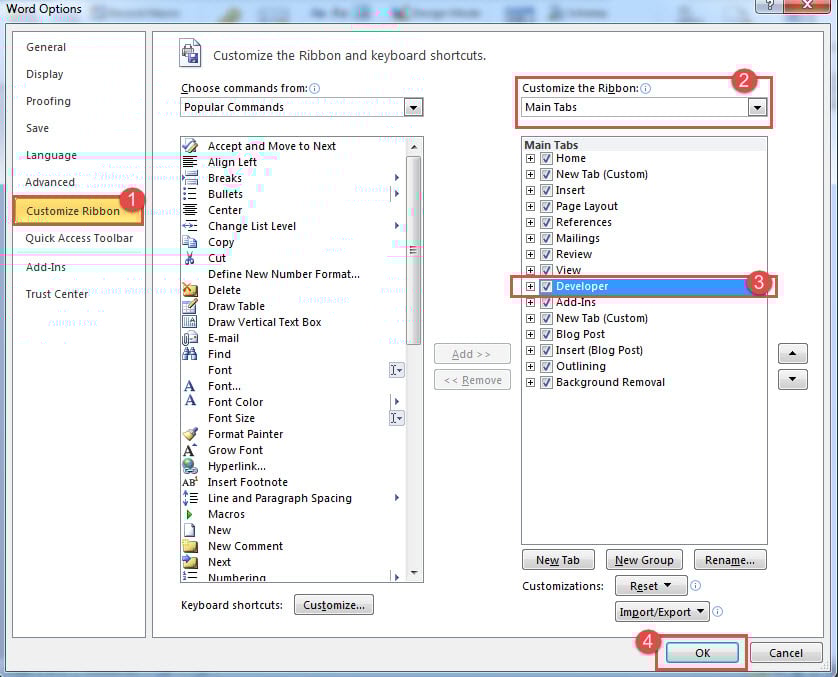838x677 pixels.
Task: Choose the Cut command
Action: 216,258
